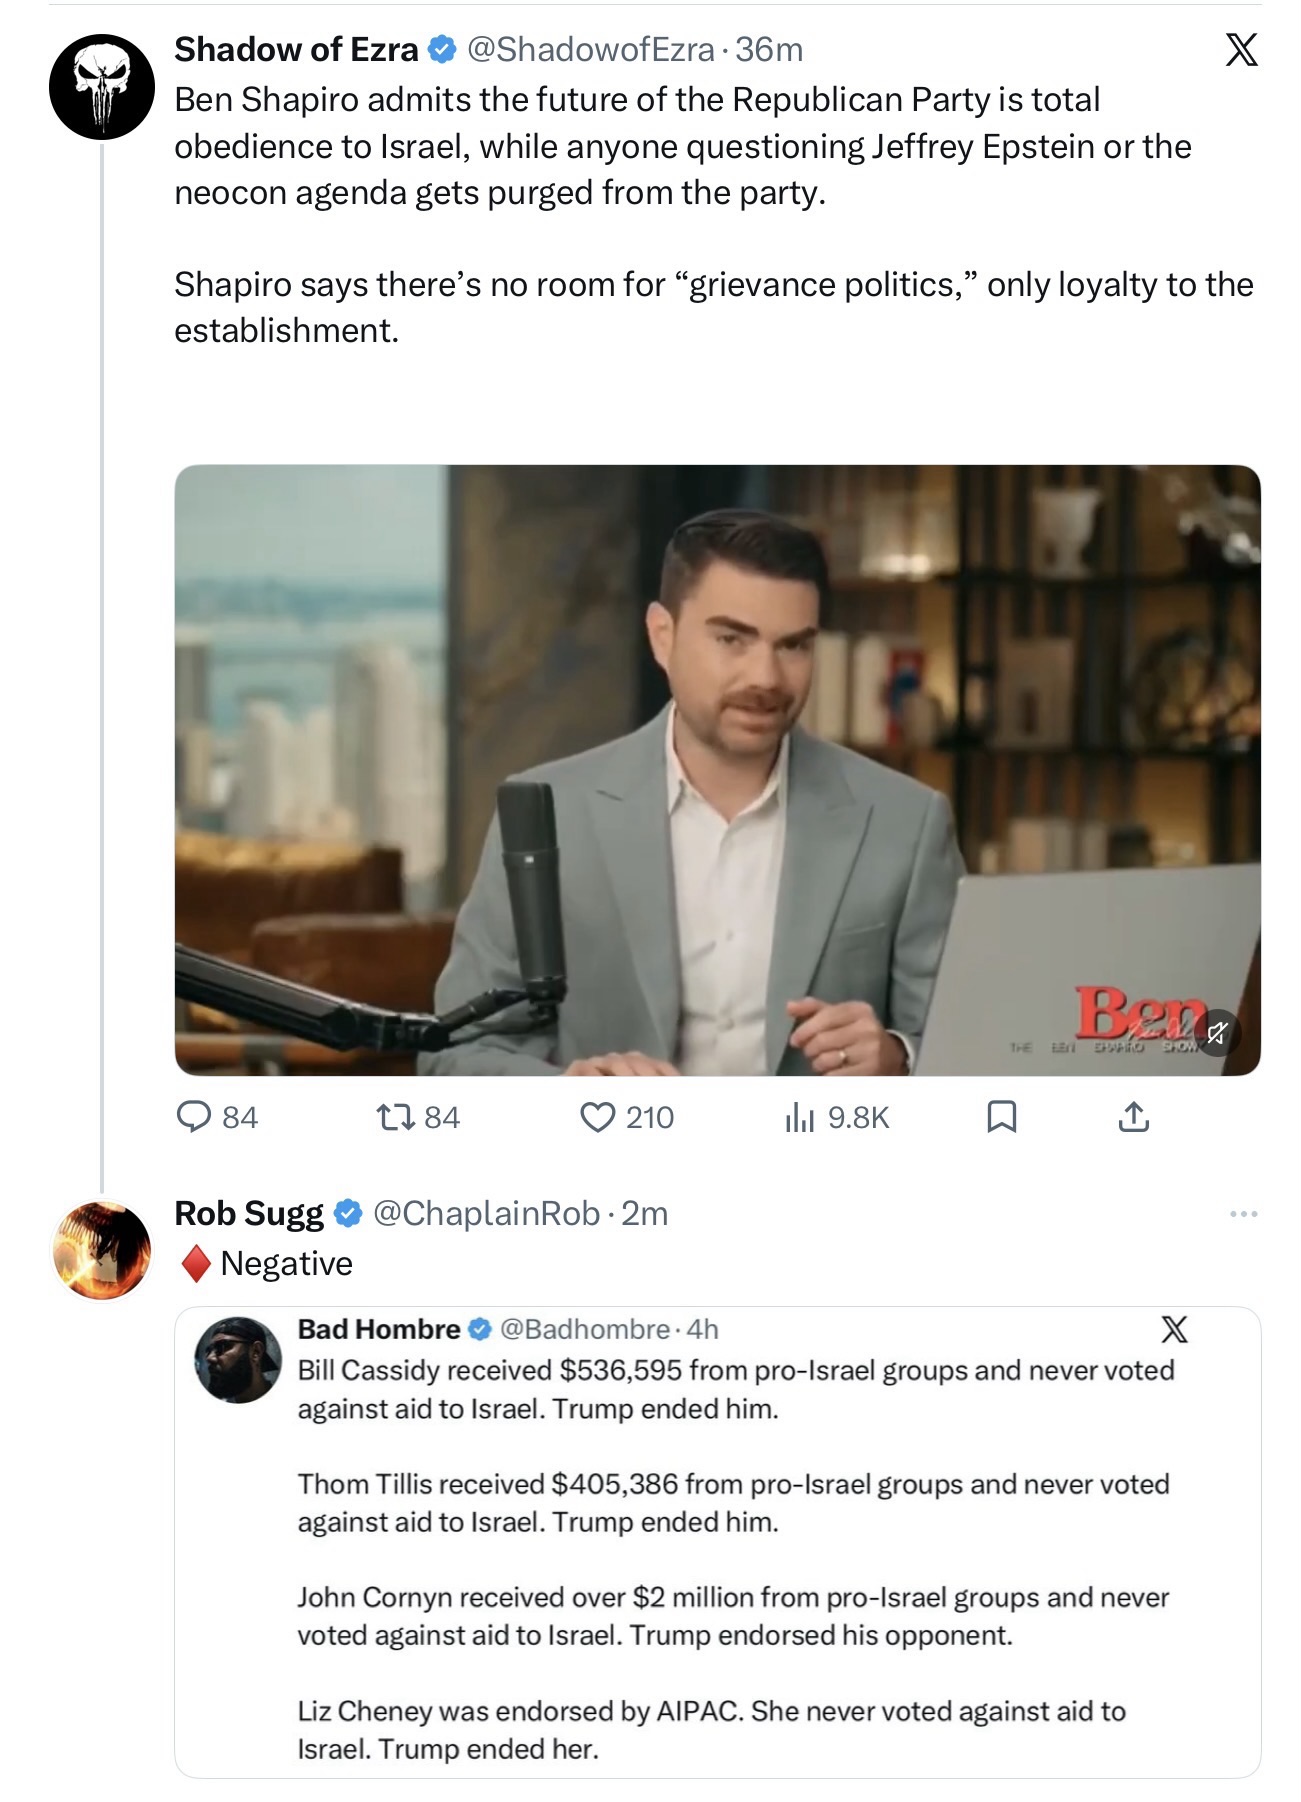Viewport: 1301px width, 1802px height.
Task: Open Bad Hombre's profile avatar
Action: click(238, 1360)
